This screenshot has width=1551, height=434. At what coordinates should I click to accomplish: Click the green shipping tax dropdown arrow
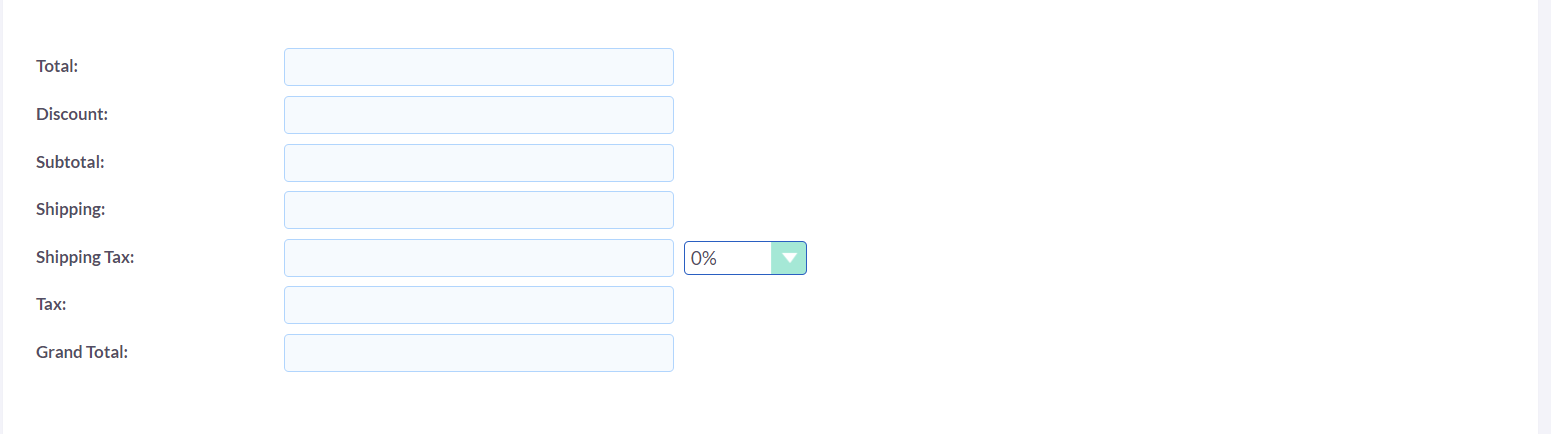[x=789, y=258]
